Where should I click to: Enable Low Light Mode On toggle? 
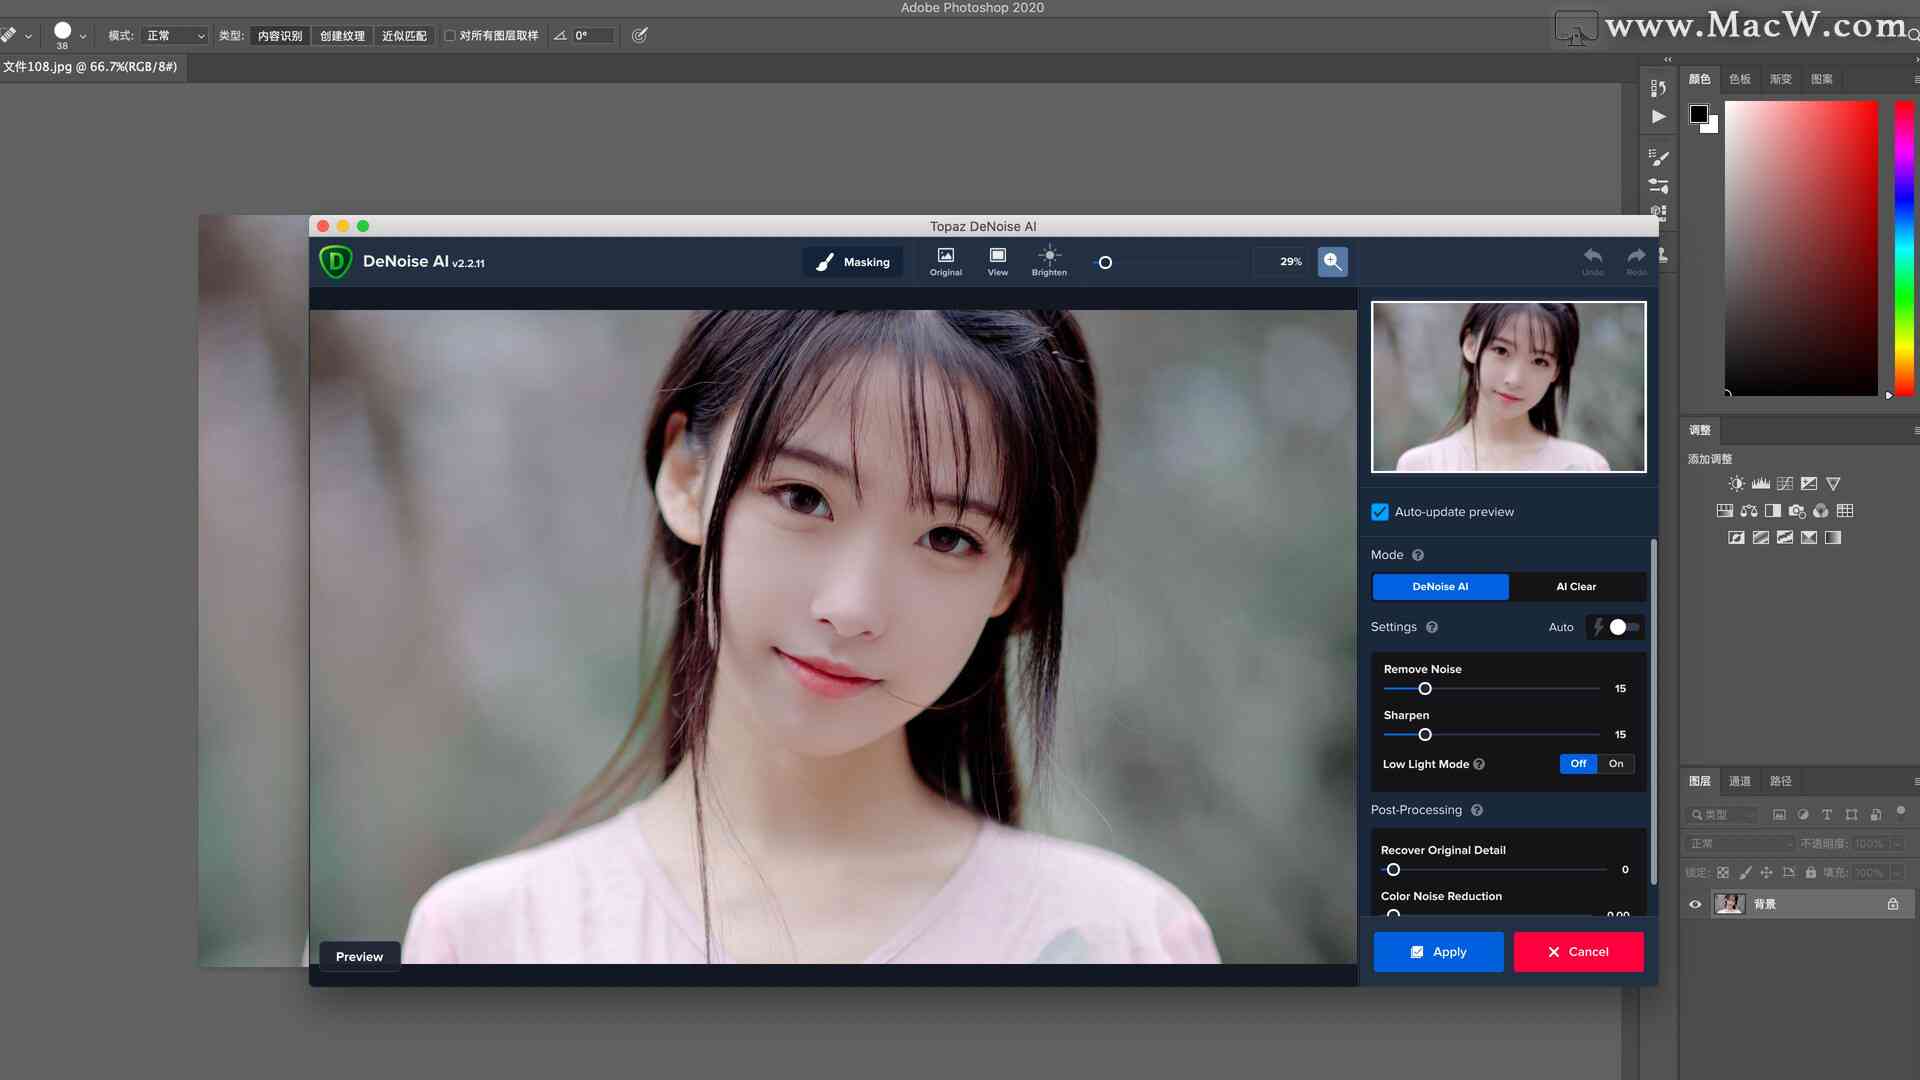pyautogui.click(x=1615, y=764)
